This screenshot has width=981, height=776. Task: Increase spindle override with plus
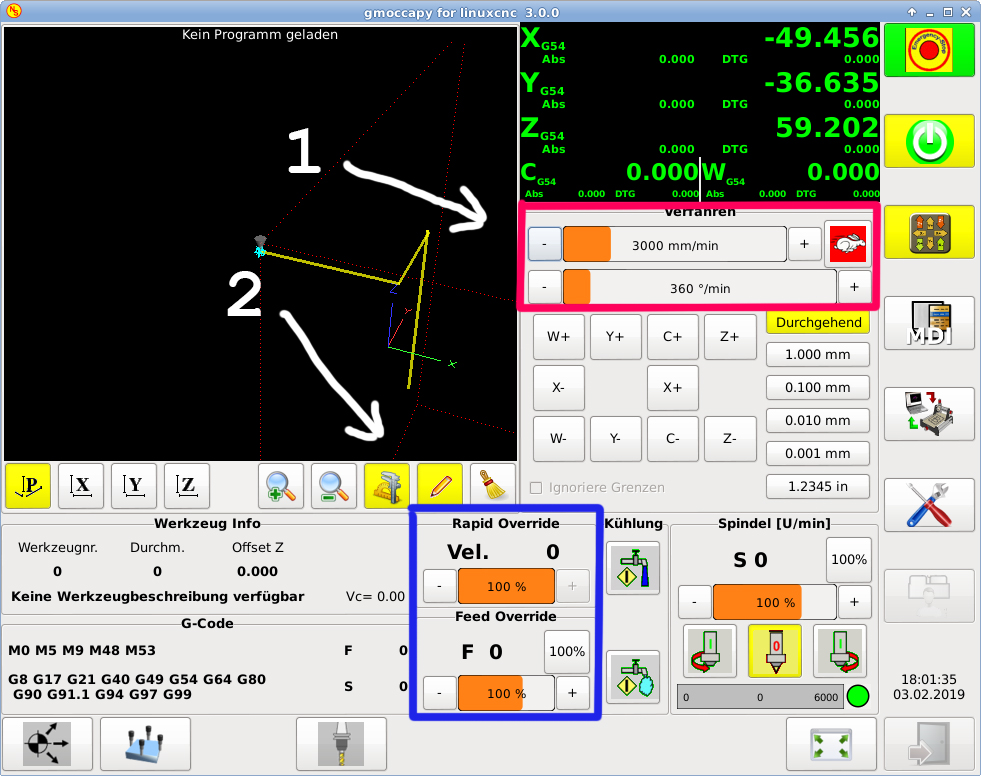[854, 602]
